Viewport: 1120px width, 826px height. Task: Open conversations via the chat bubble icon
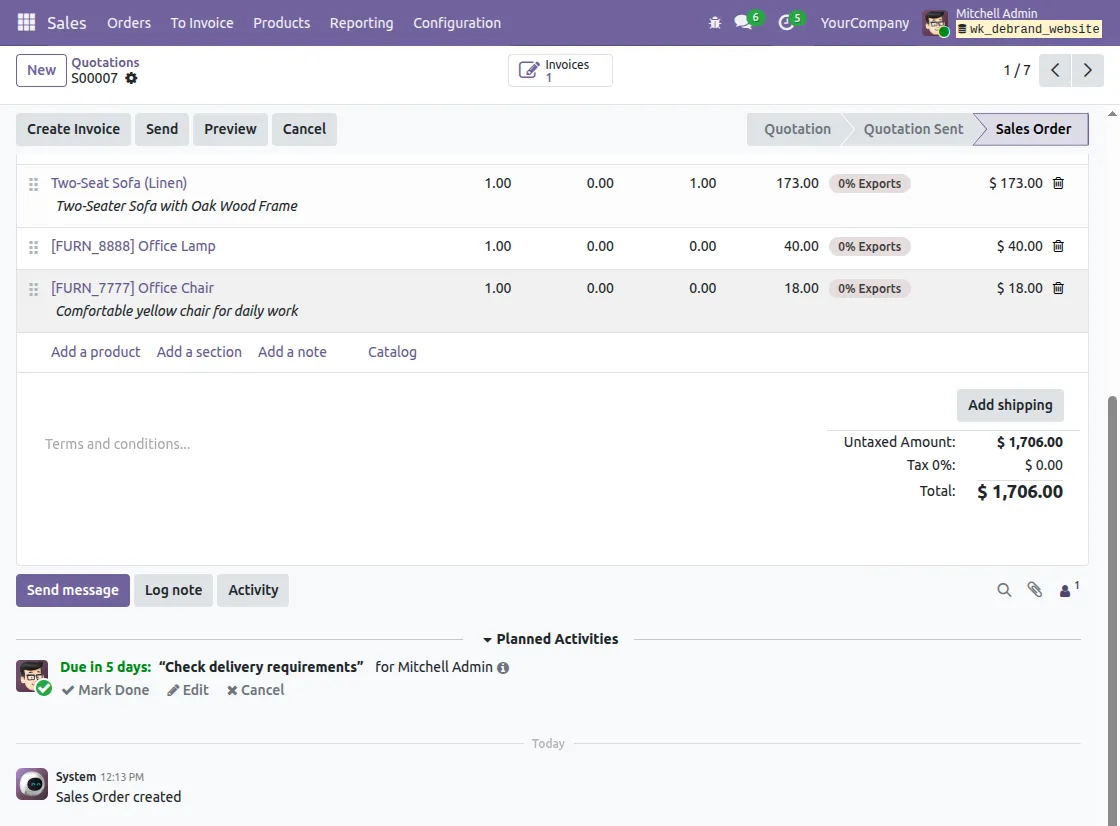pos(743,22)
